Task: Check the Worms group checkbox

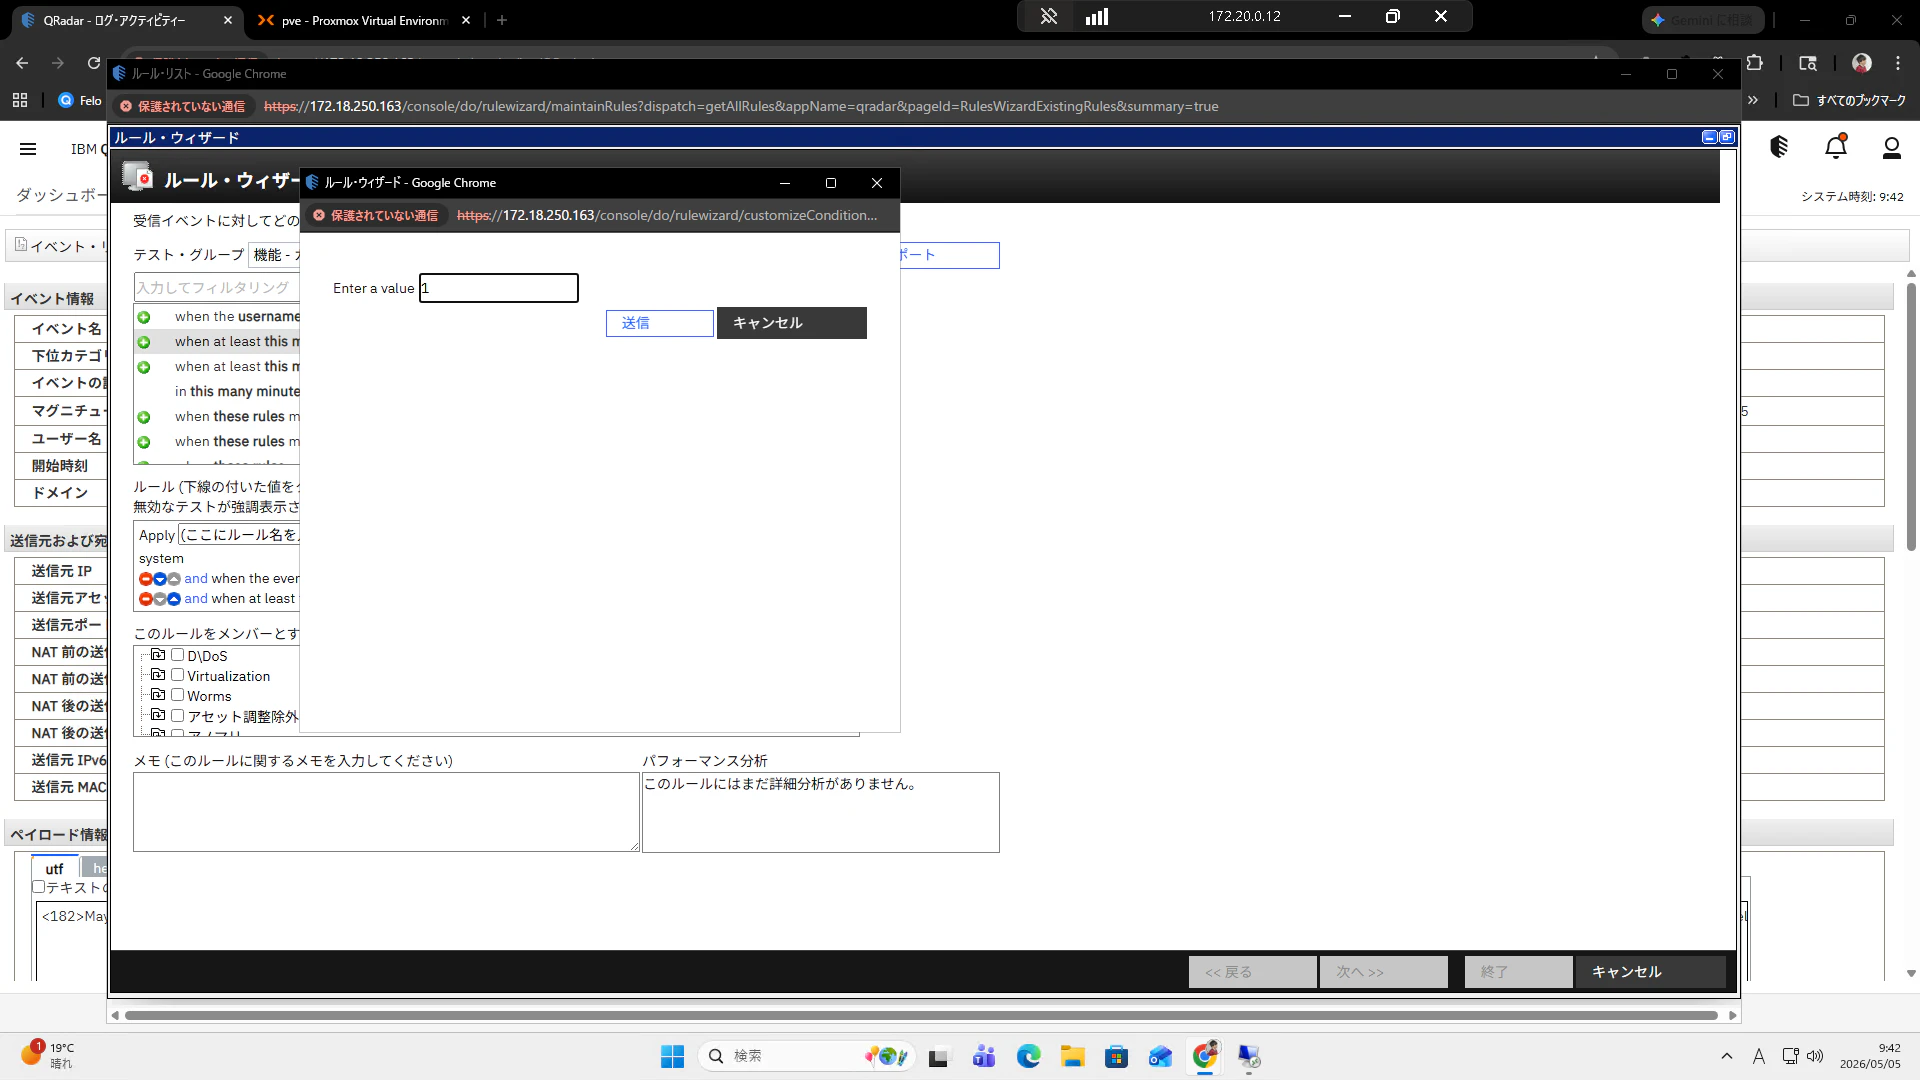Action: [177, 695]
